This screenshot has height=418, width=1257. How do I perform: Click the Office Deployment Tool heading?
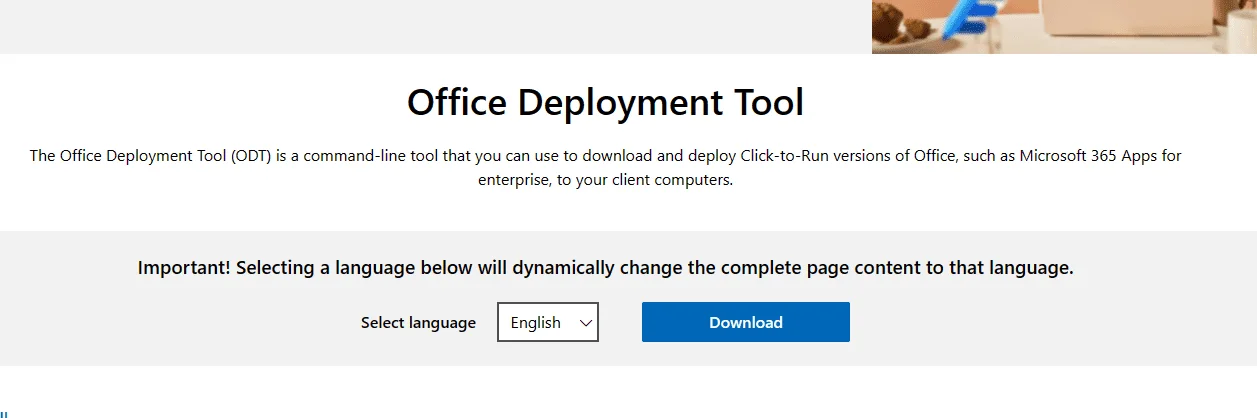[606, 104]
